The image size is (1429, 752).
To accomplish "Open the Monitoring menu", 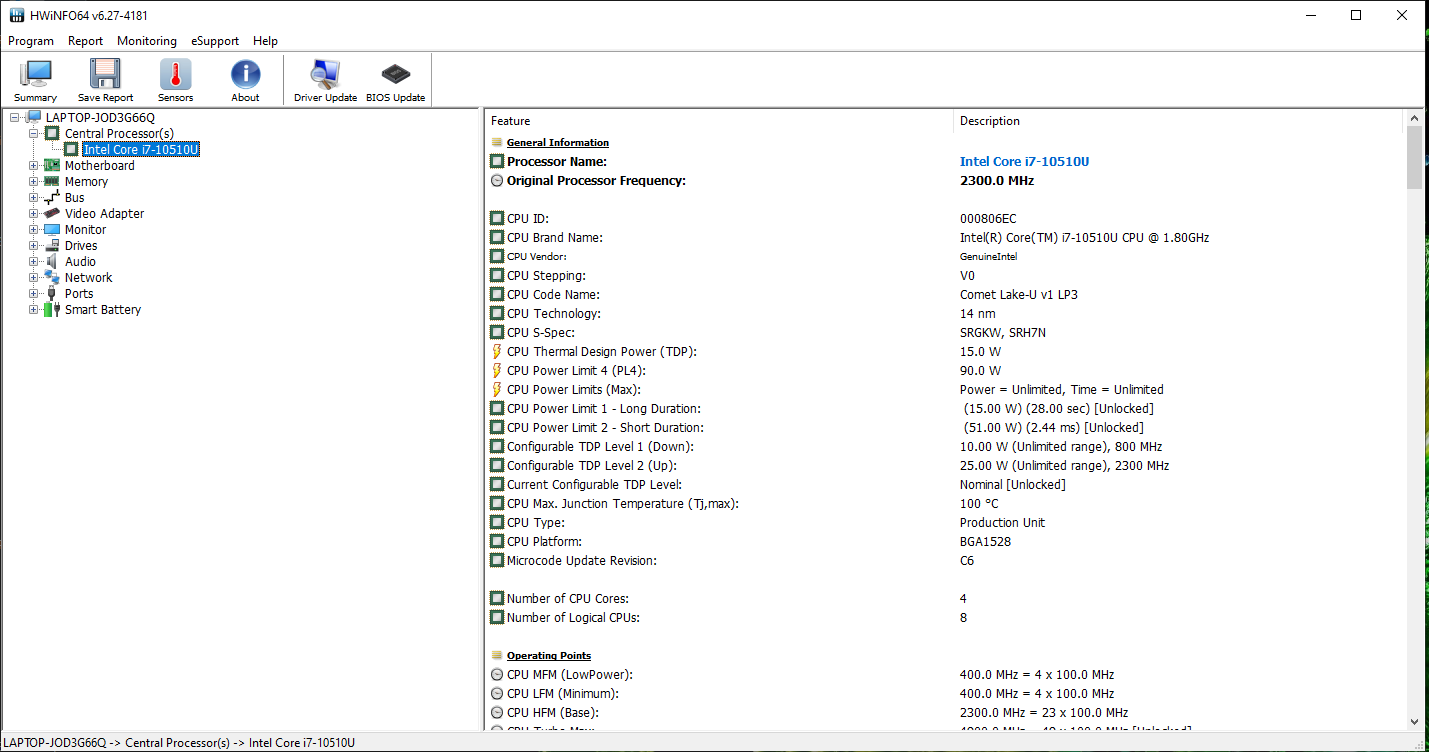I will point(146,41).
